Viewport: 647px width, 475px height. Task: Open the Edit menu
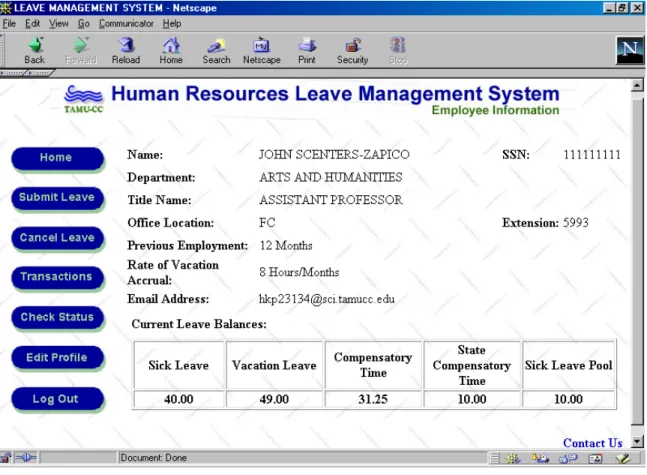(32, 24)
